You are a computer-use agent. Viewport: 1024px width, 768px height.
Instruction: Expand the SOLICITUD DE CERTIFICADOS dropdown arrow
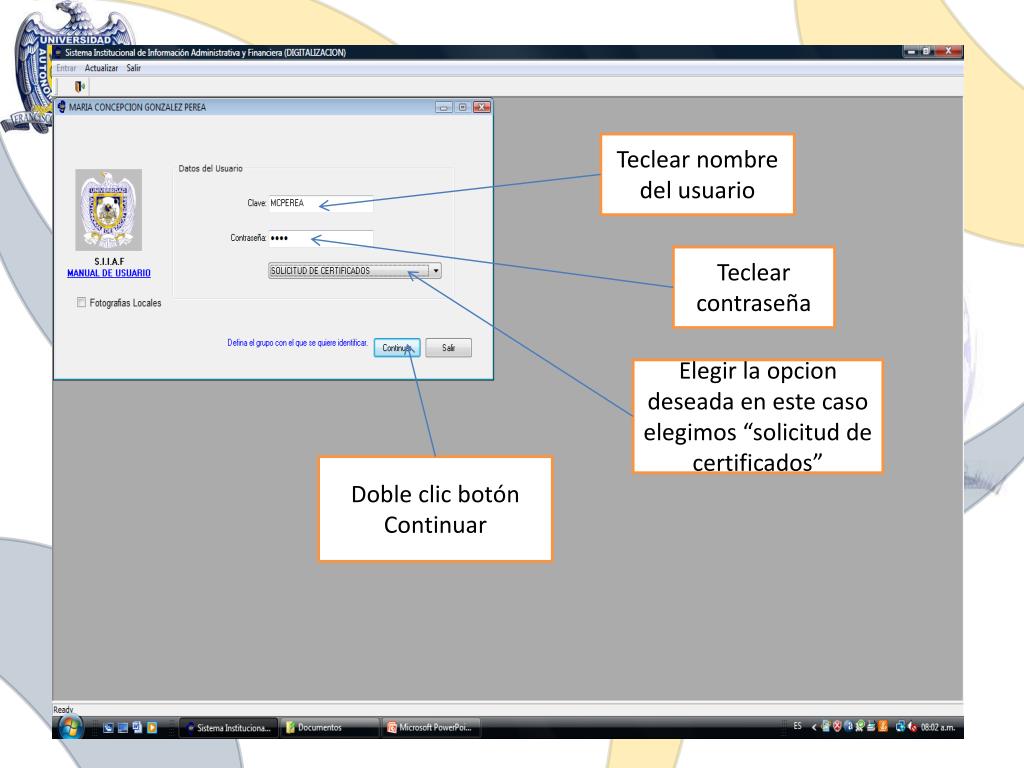(x=435, y=270)
